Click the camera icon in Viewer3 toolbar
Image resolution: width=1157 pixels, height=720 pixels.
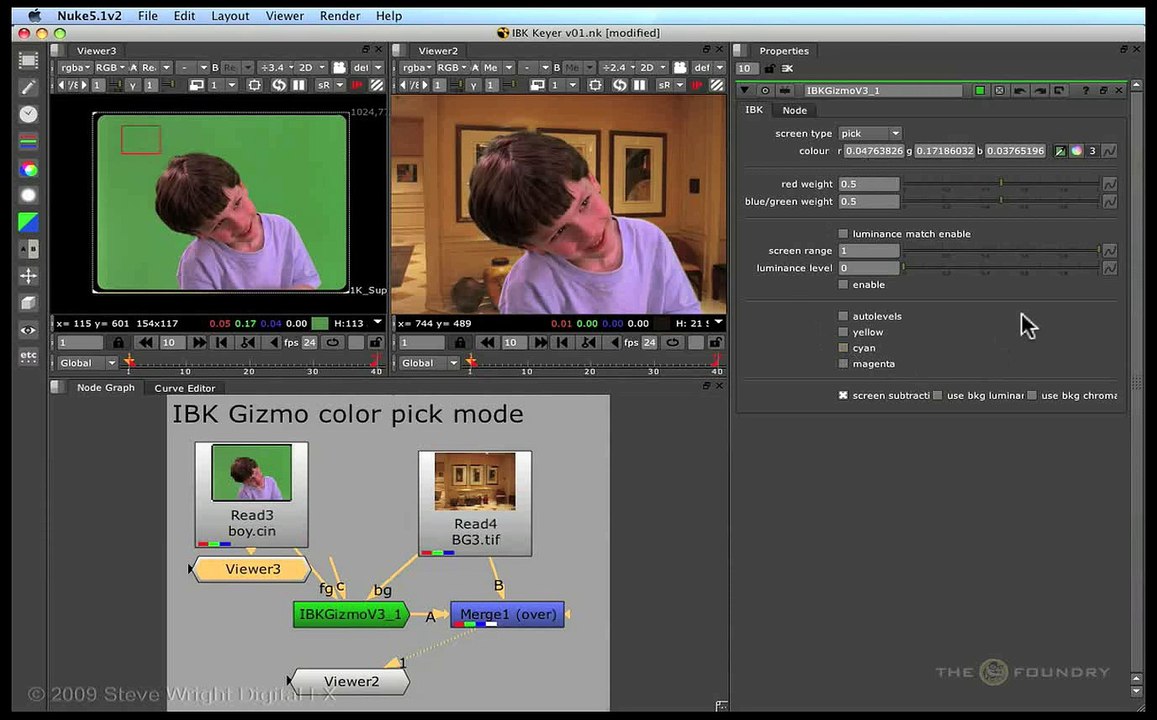339,67
